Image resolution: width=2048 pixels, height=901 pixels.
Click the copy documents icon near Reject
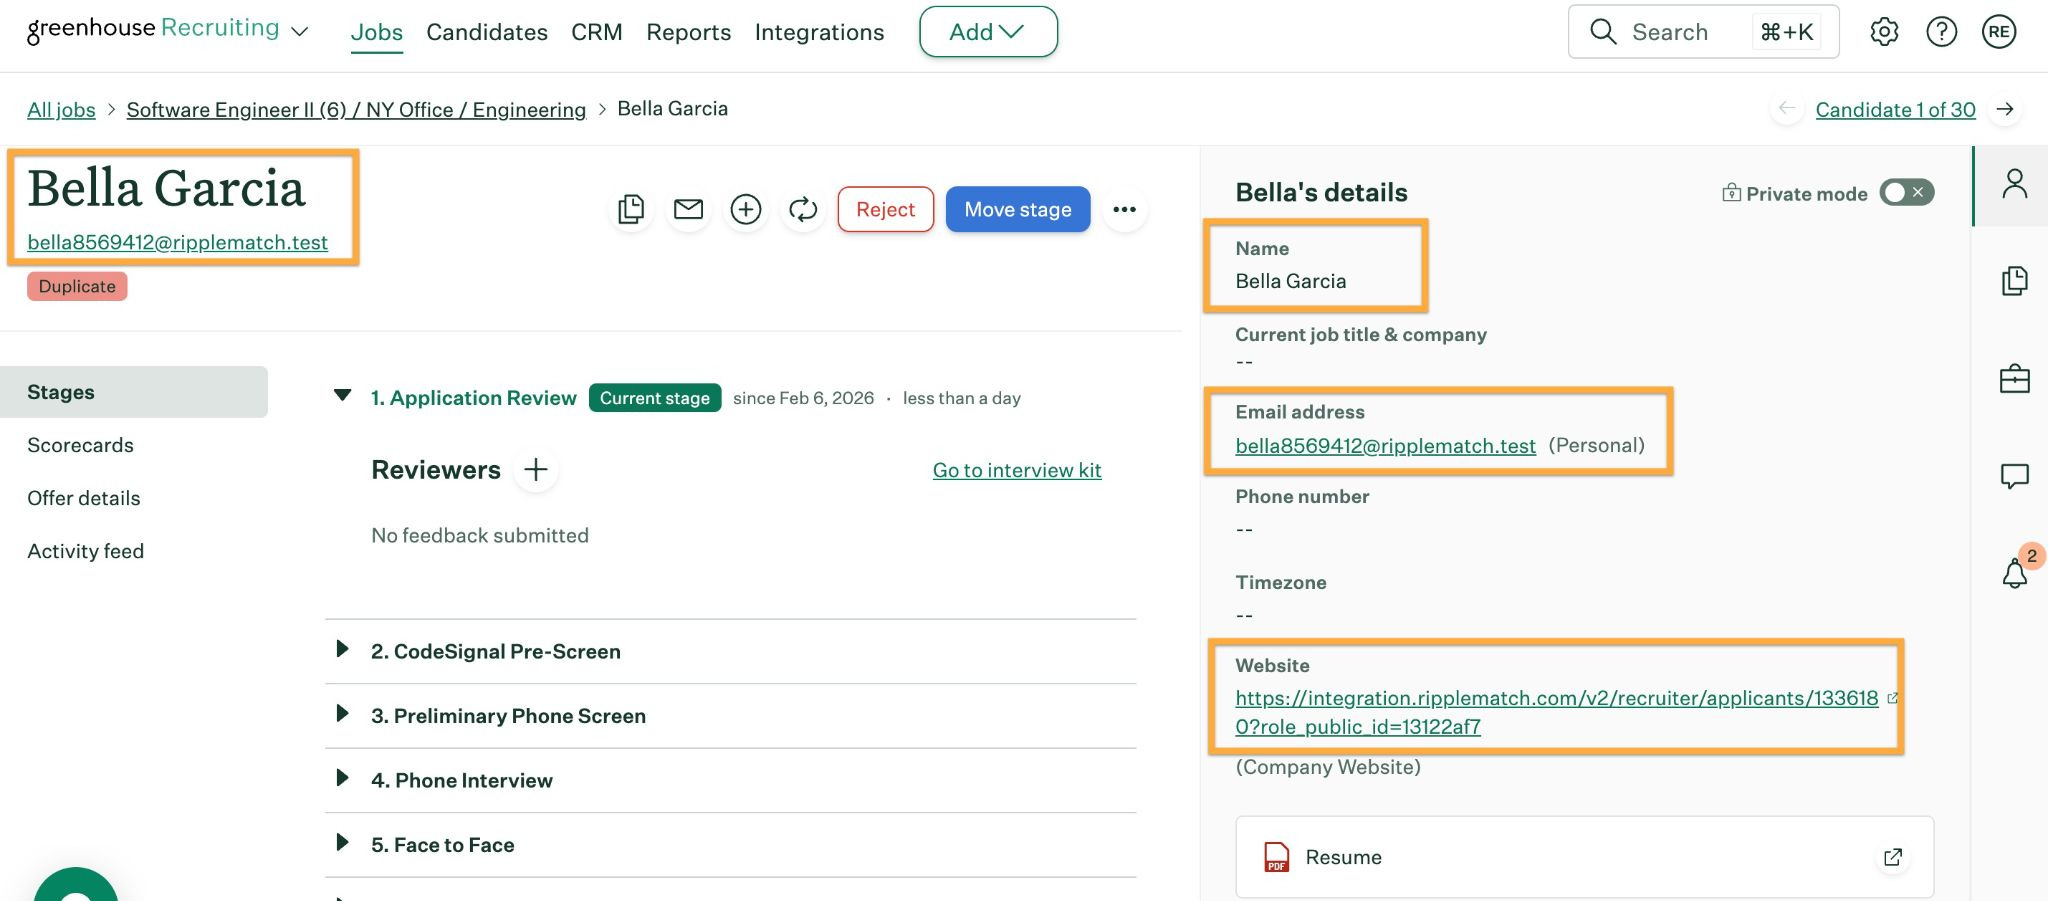(x=631, y=209)
